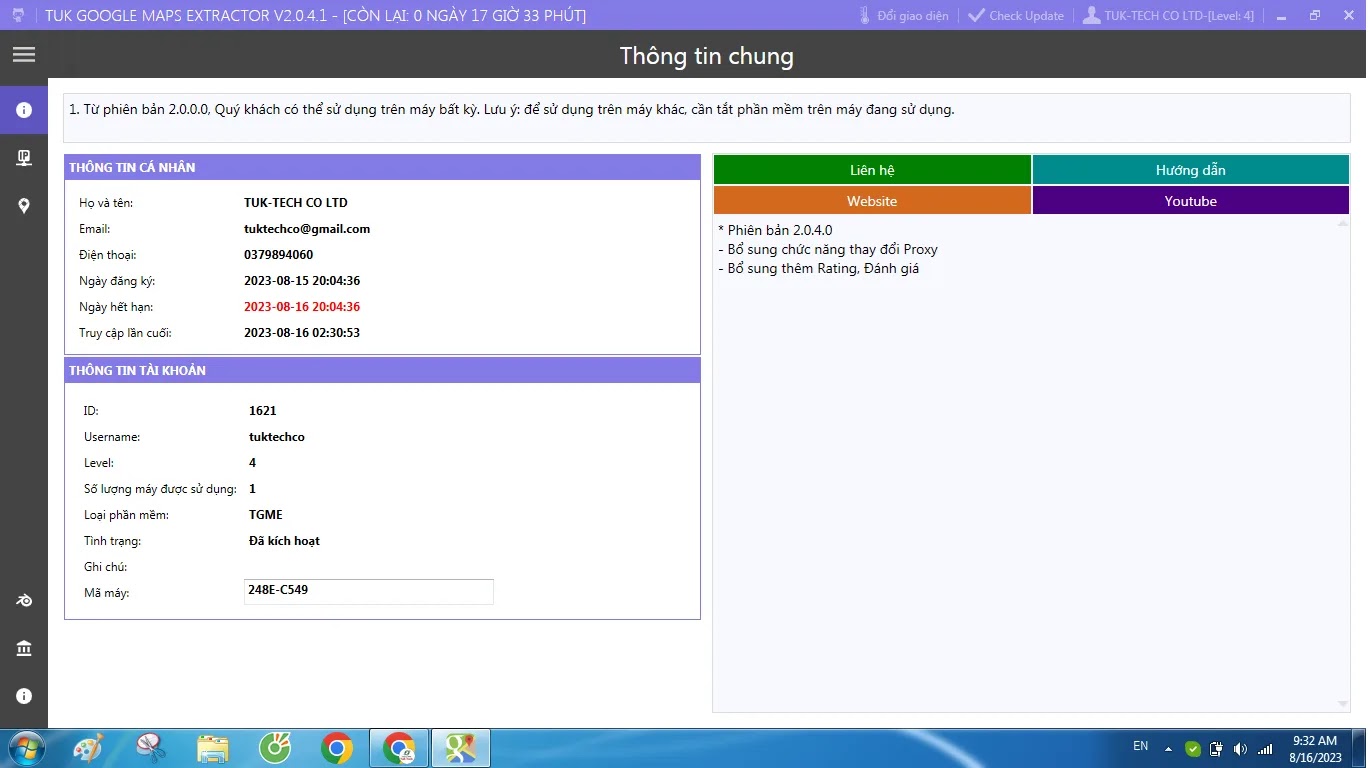This screenshot has width=1370, height=768.
Task: Click Google Maps Extractor taskbar icon
Action: [x=461, y=748]
